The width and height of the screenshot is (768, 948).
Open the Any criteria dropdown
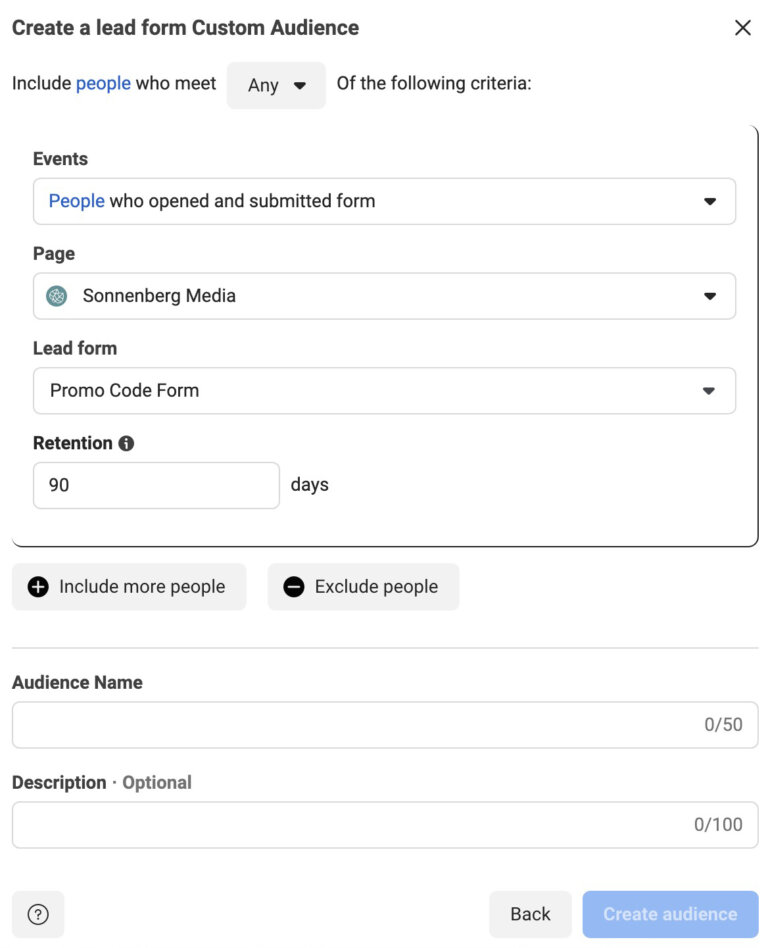coord(276,85)
